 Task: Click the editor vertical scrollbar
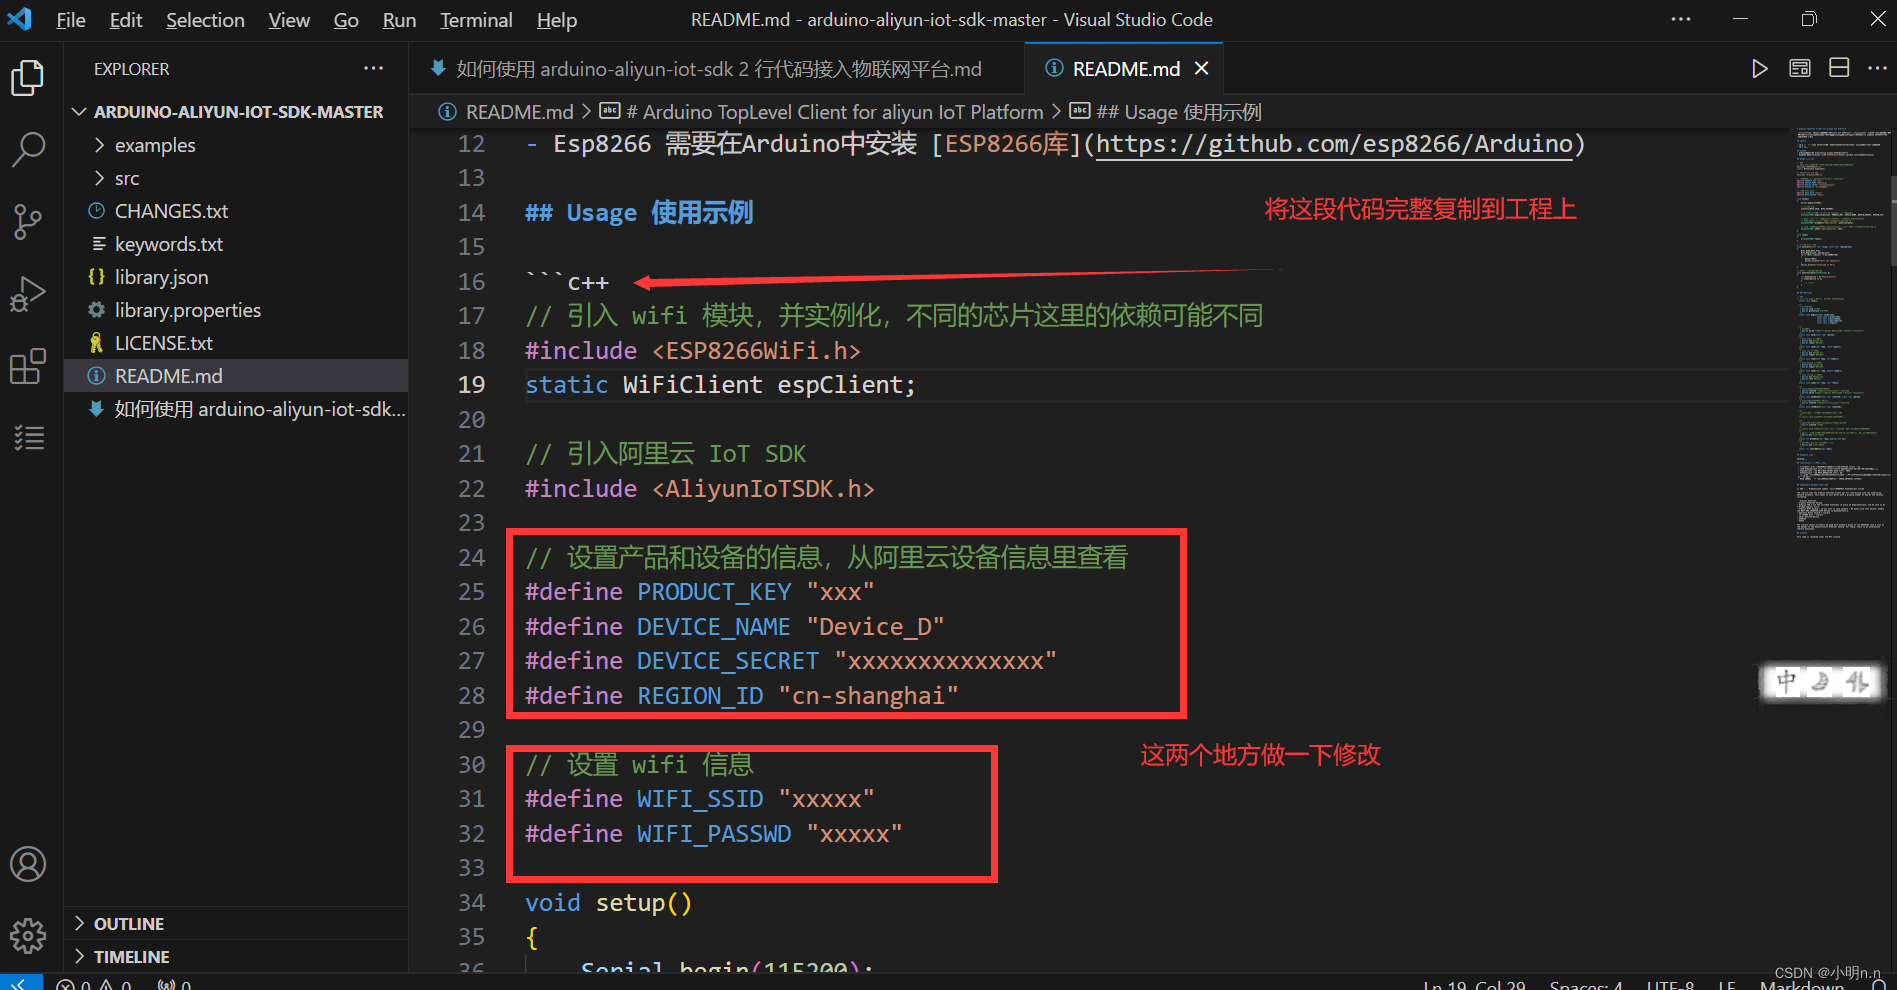[1893, 220]
